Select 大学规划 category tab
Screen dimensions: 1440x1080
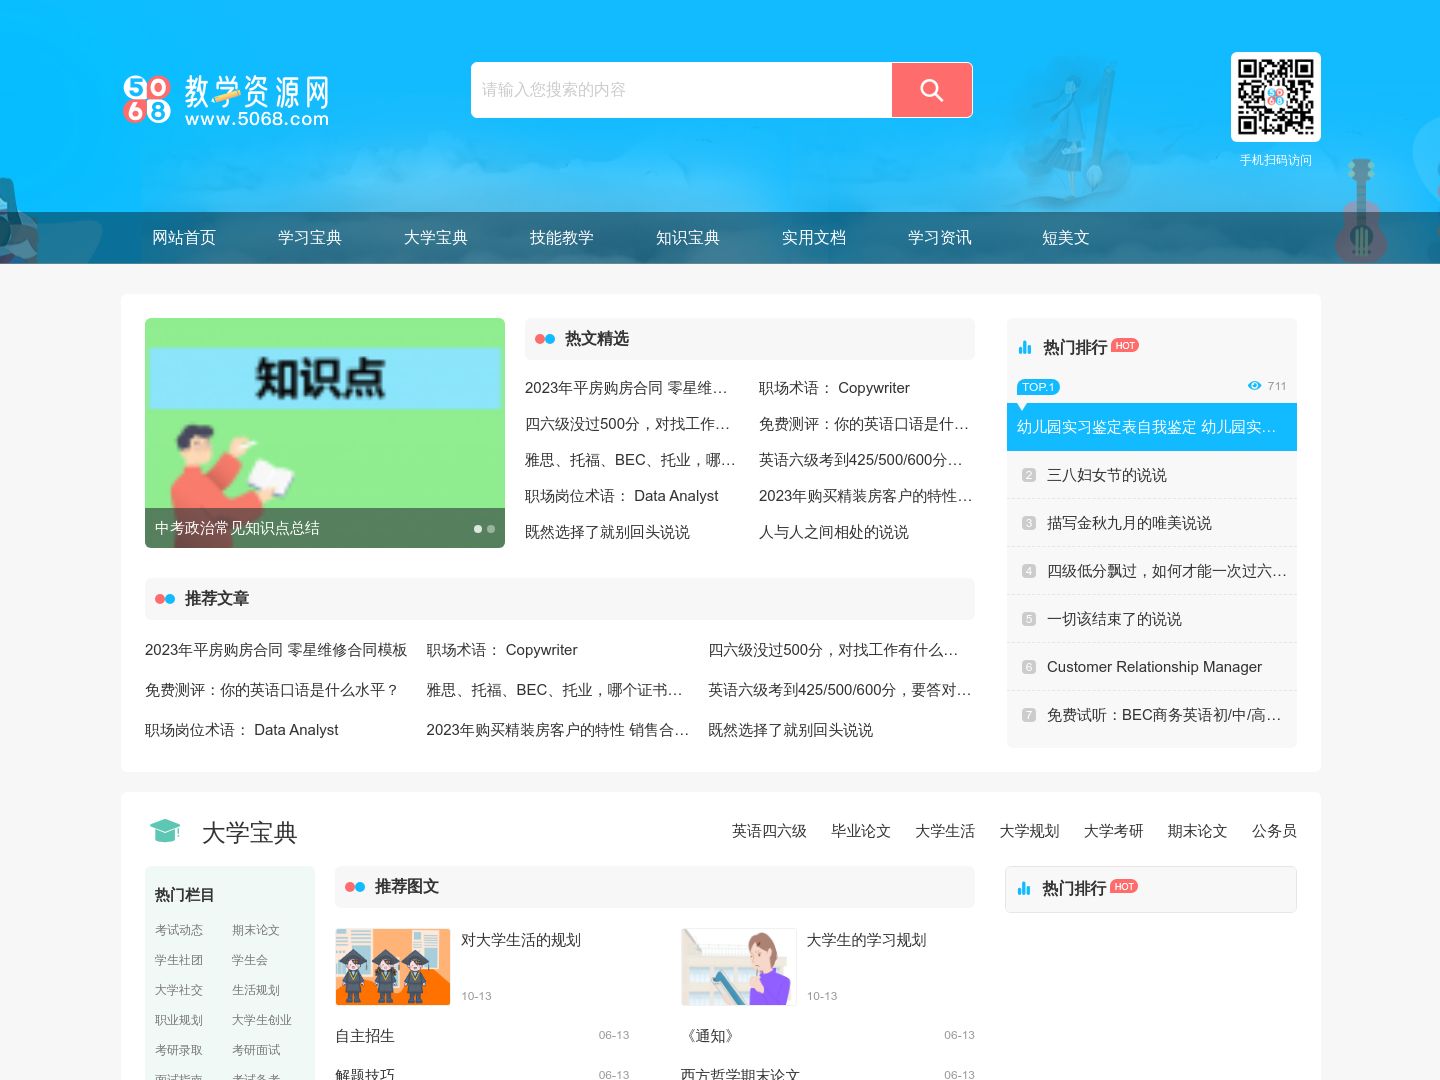coord(1029,831)
